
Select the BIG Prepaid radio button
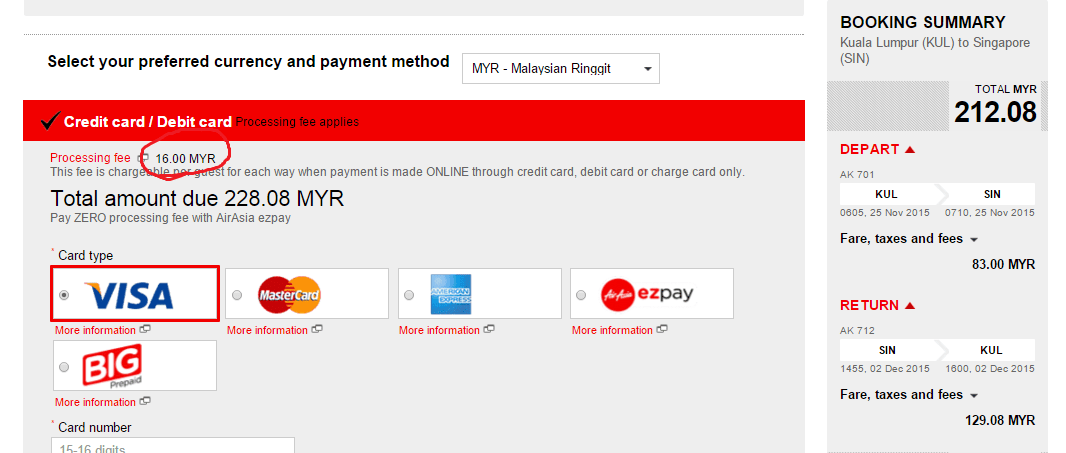click(64, 367)
